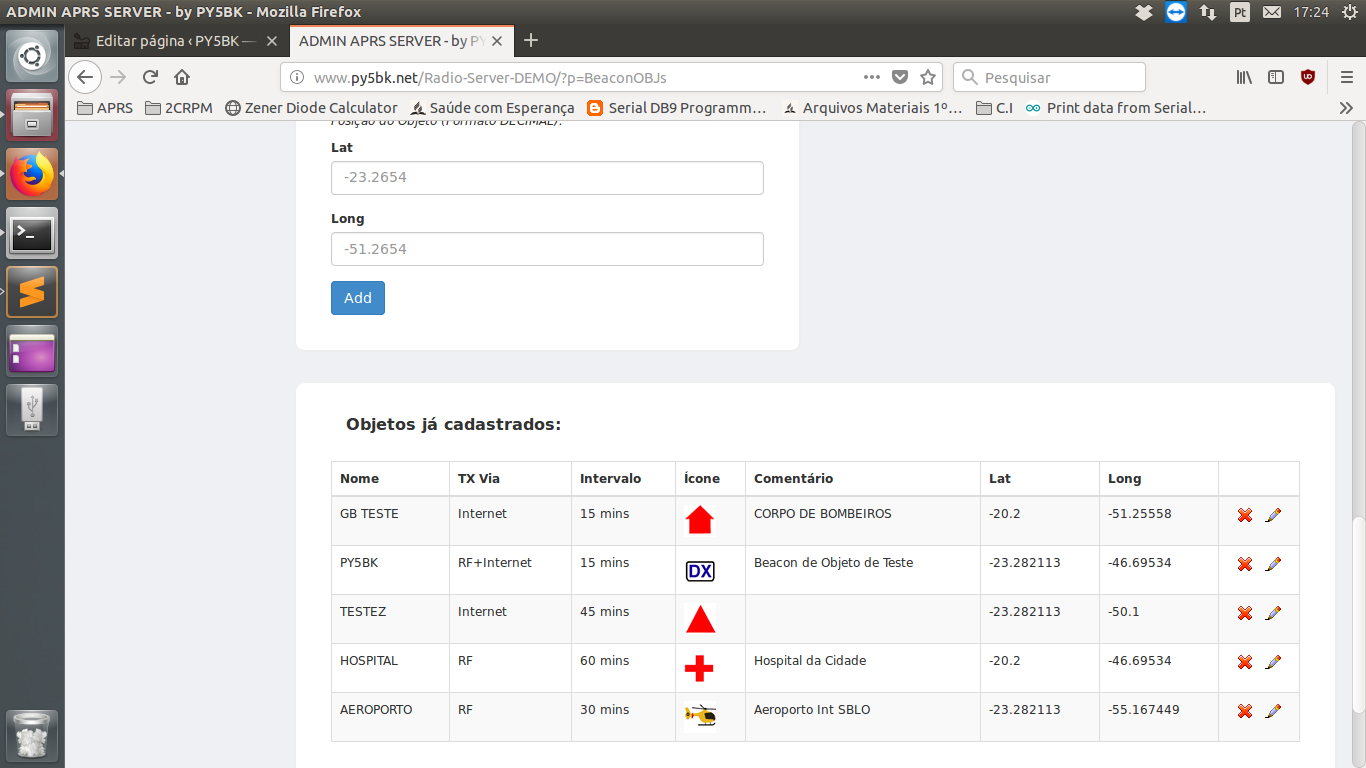Viewport: 1366px width, 768px height.
Task: Delete the HOSPITAL object entry
Action: [1245, 662]
